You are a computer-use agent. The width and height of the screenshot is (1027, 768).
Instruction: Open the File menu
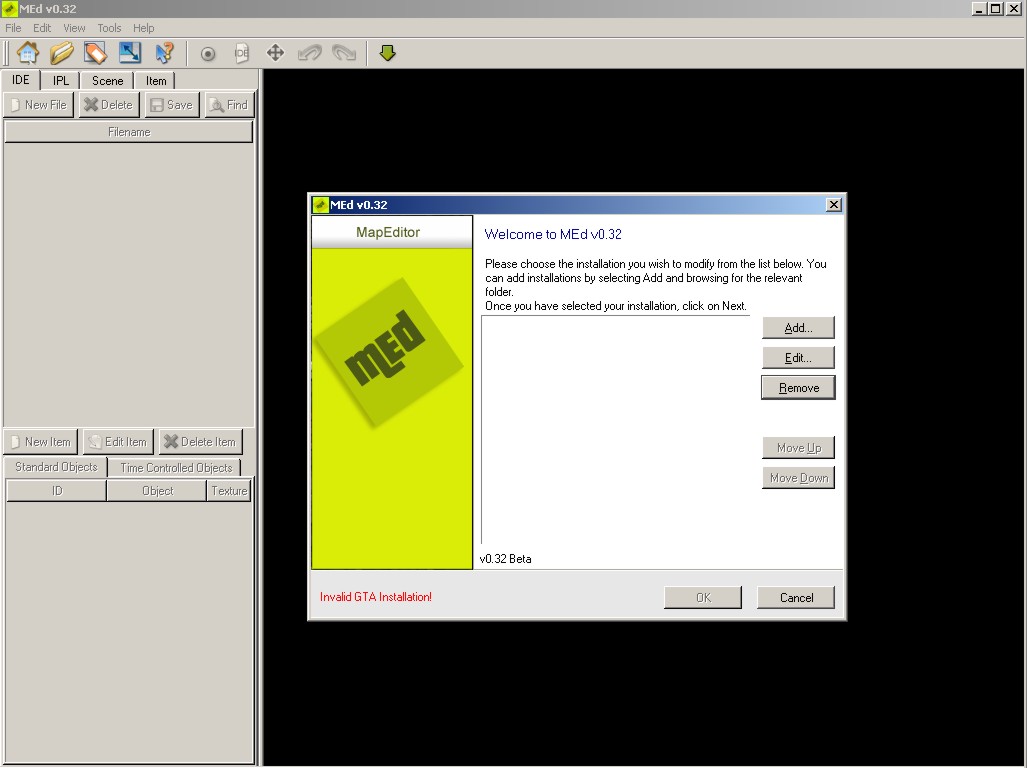(x=13, y=28)
